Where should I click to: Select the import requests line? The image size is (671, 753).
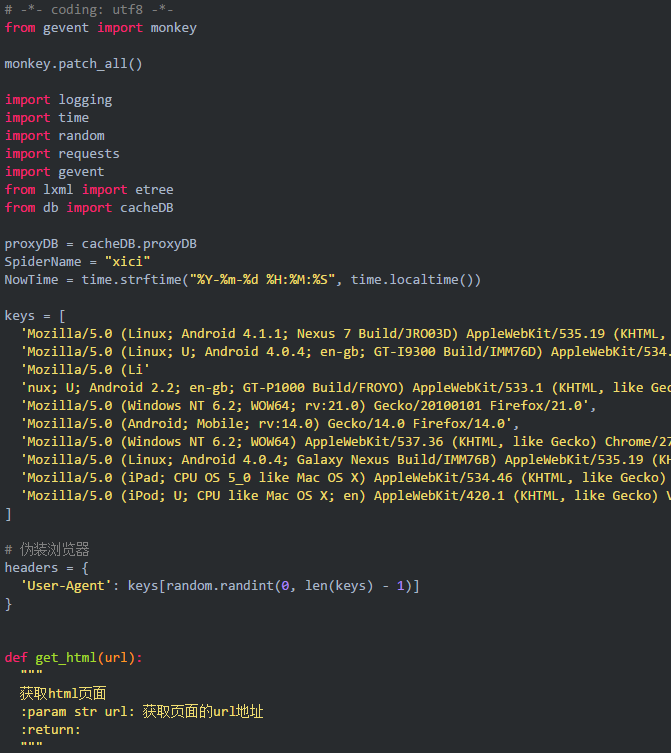62,154
